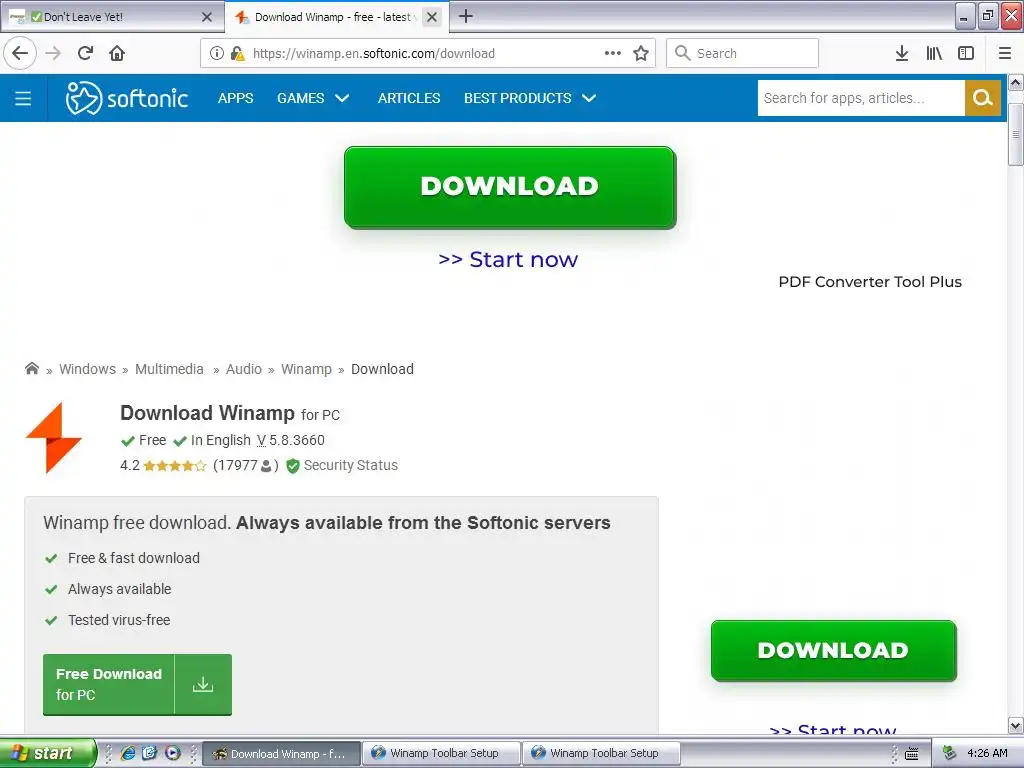
Task: Go to Winamp breadcrumb link
Action: click(306, 369)
